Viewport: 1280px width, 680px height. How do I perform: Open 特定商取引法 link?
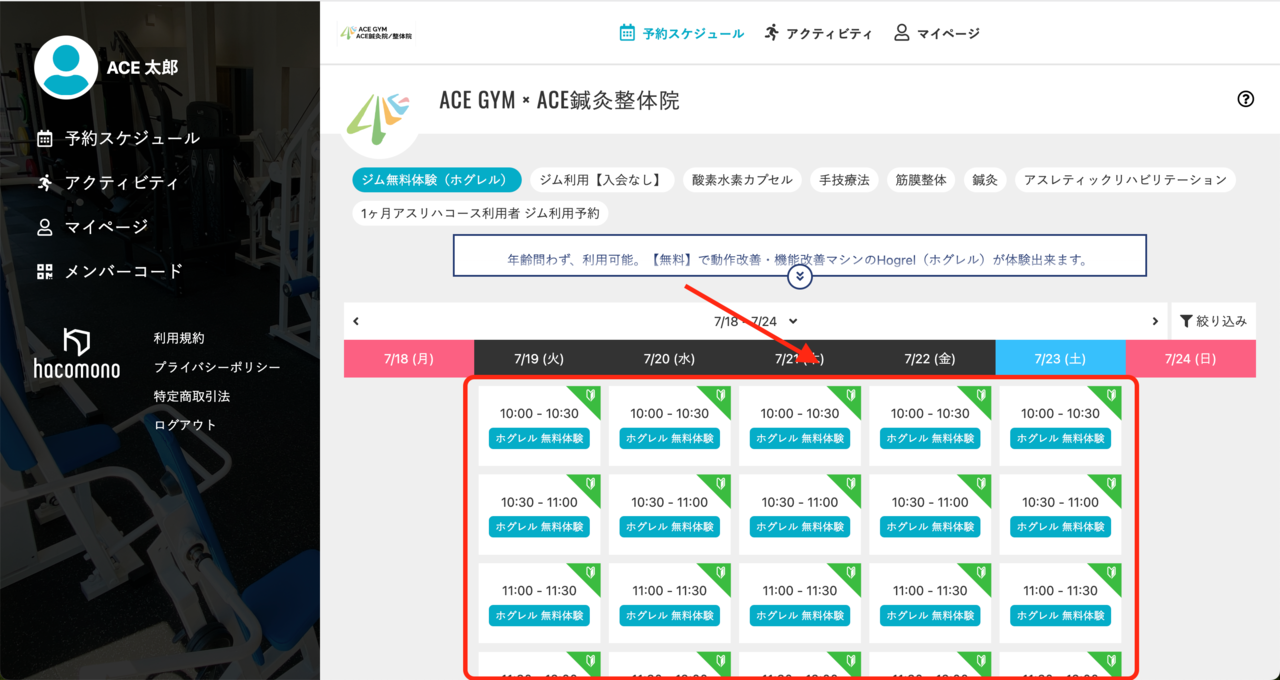click(x=192, y=396)
